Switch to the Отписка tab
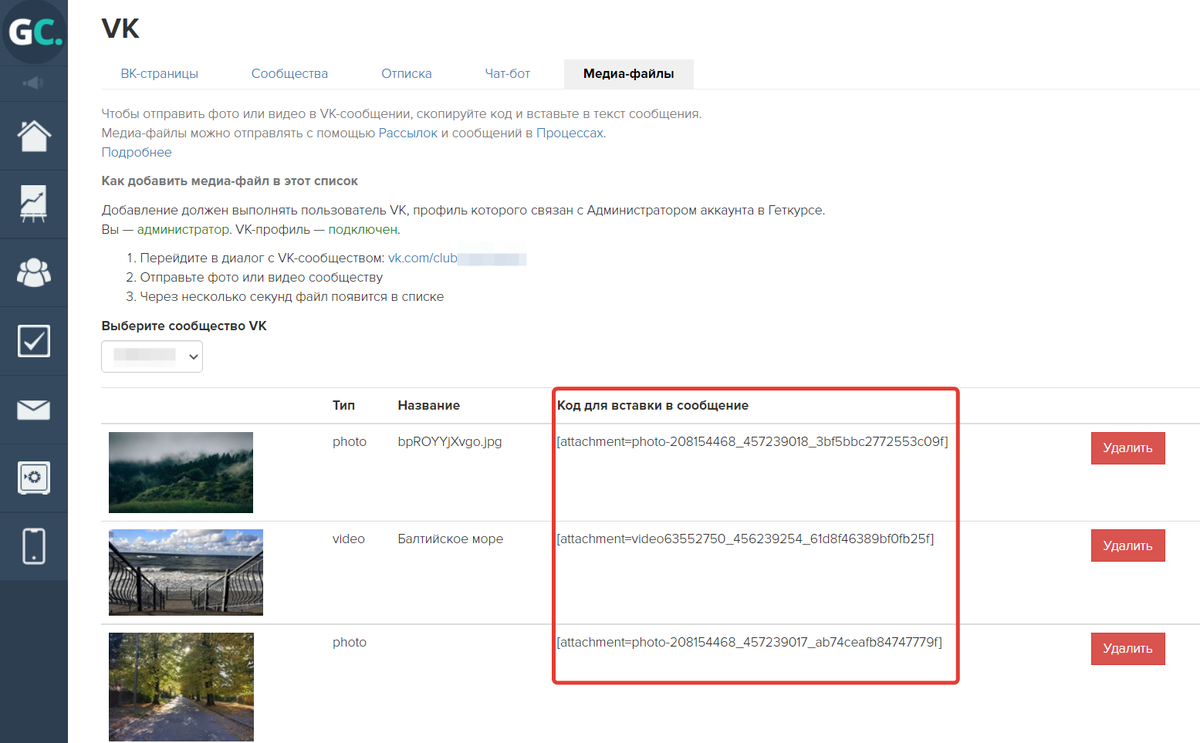Viewport: 1200px width, 743px height. tap(407, 74)
